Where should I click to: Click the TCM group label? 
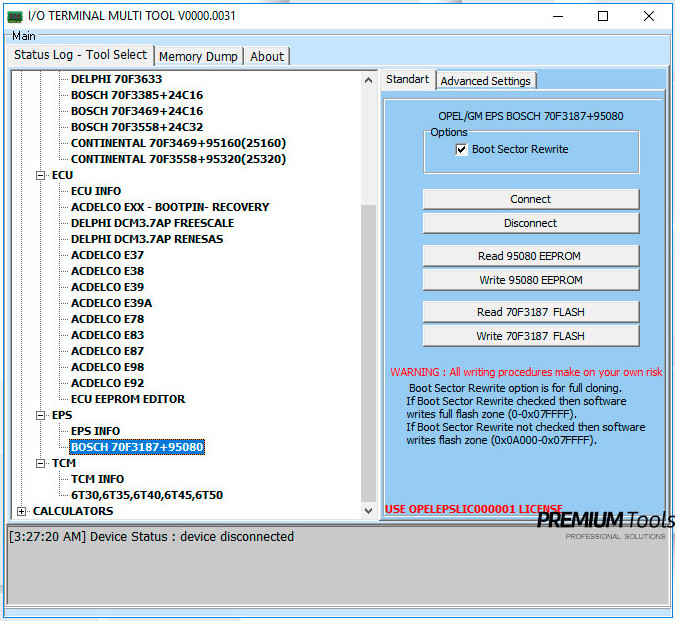pyautogui.click(x=64, y=463)
